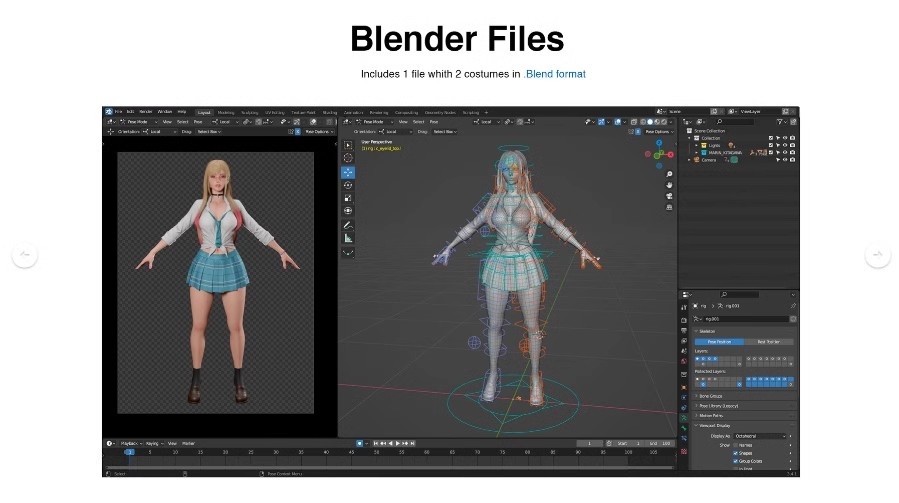Viewport: 899px width, 503px height.
Task: Open the texture properties checker icon
Action: coord(683,451)
